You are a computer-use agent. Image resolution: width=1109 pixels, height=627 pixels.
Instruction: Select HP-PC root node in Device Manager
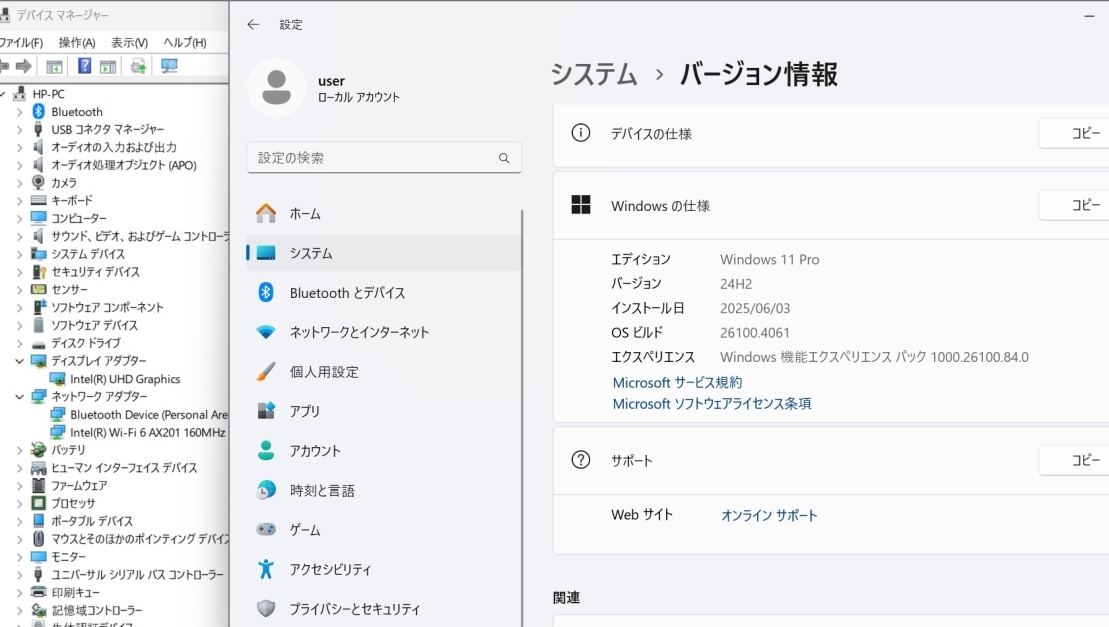click(x=48, y=94)
